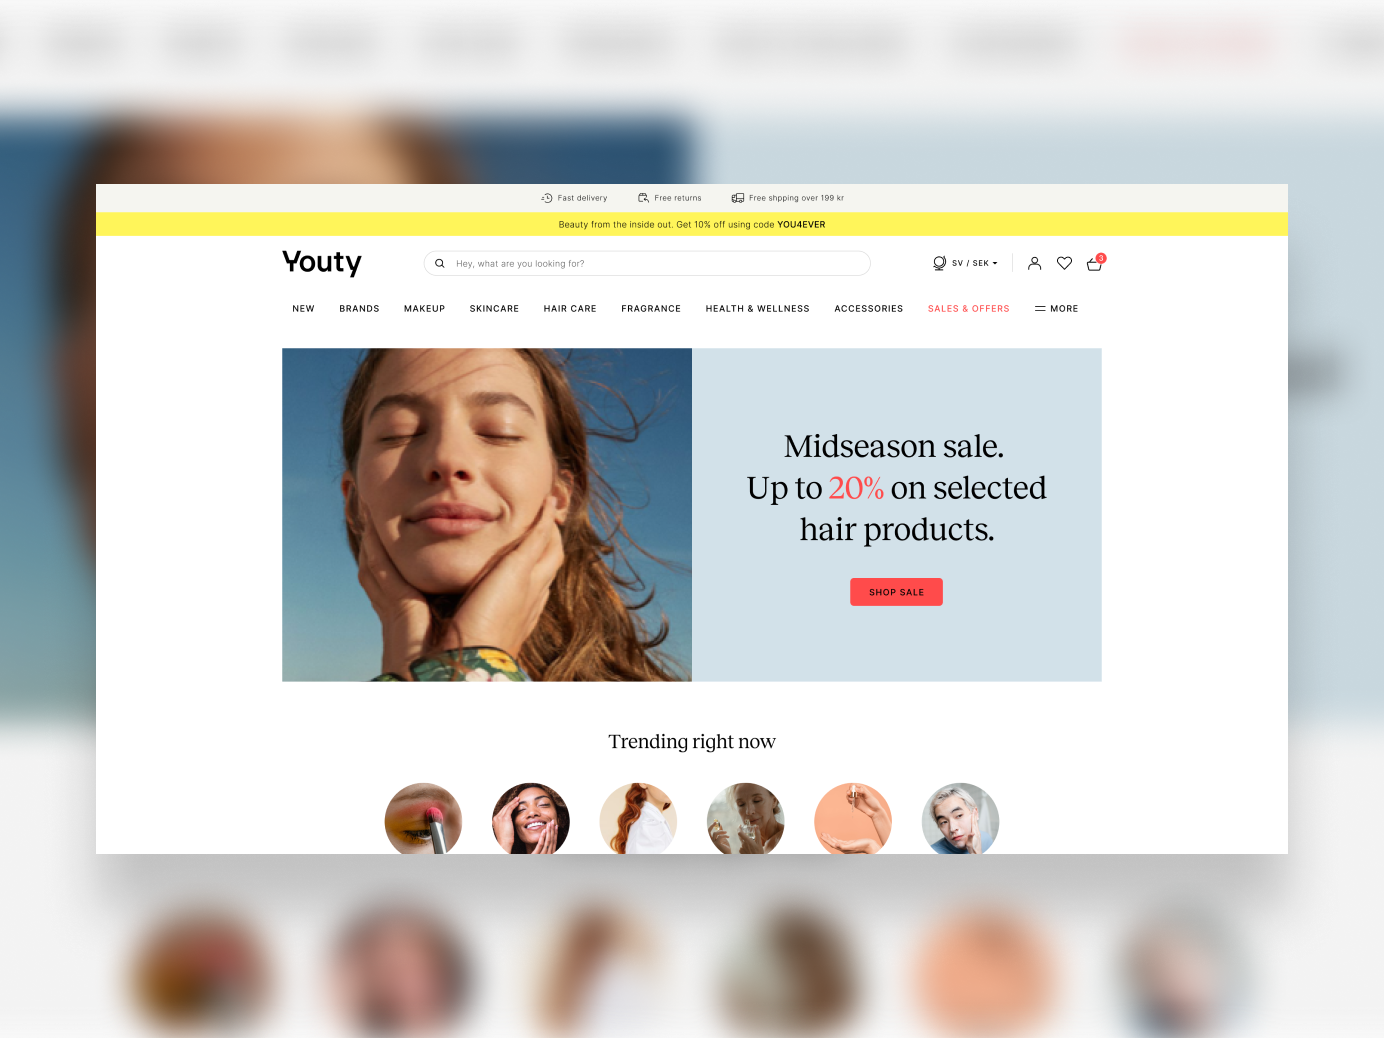Focus the 'what are you looking for' search field
This screenshot has height=1038, width=1384.
(647, 263)
